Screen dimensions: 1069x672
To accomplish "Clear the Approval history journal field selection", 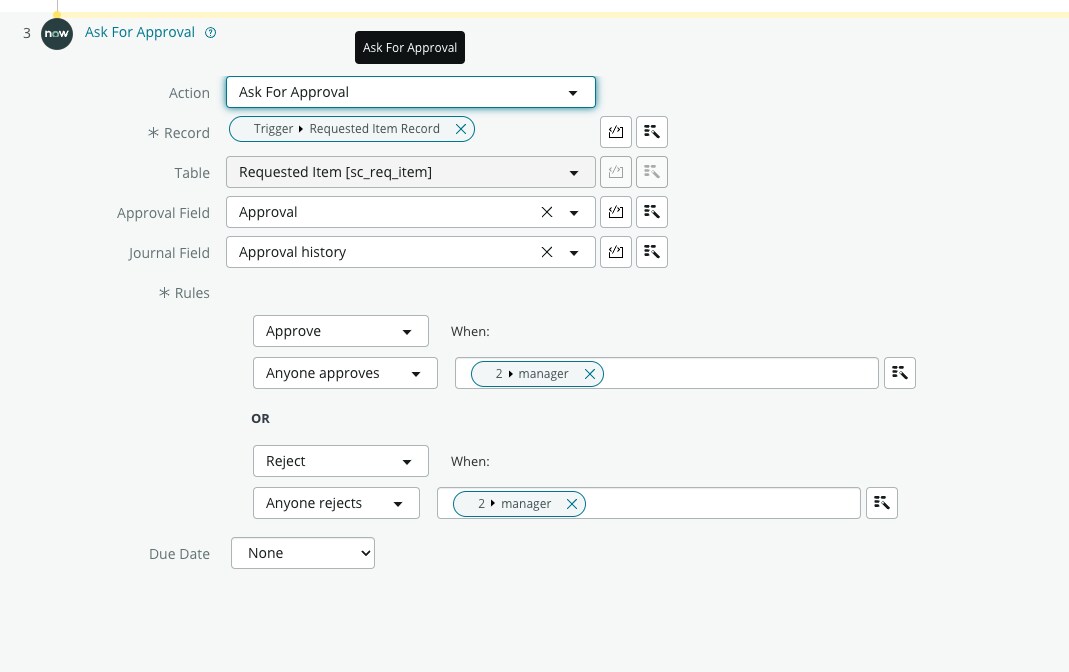I will [x=546, y=251].
